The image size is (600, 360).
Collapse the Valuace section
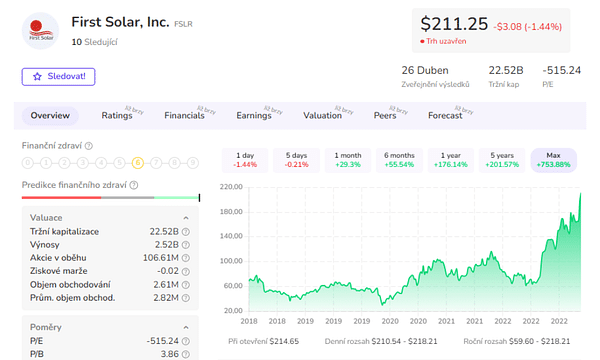coord(186,218)
